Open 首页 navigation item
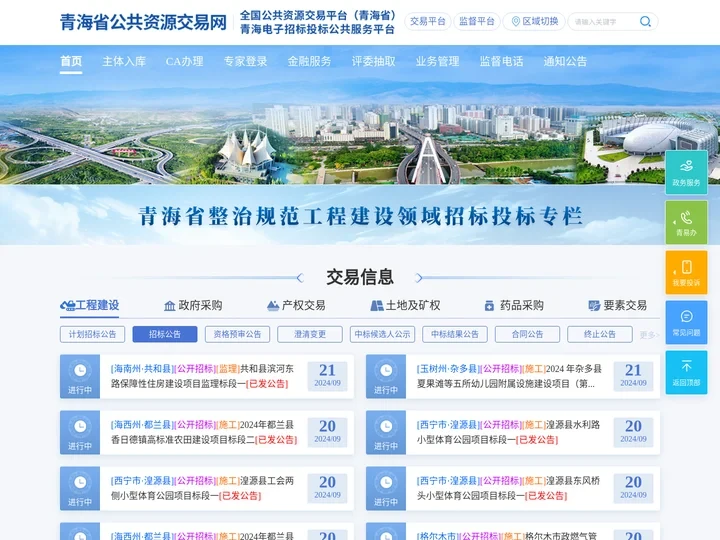 point(71,61)
